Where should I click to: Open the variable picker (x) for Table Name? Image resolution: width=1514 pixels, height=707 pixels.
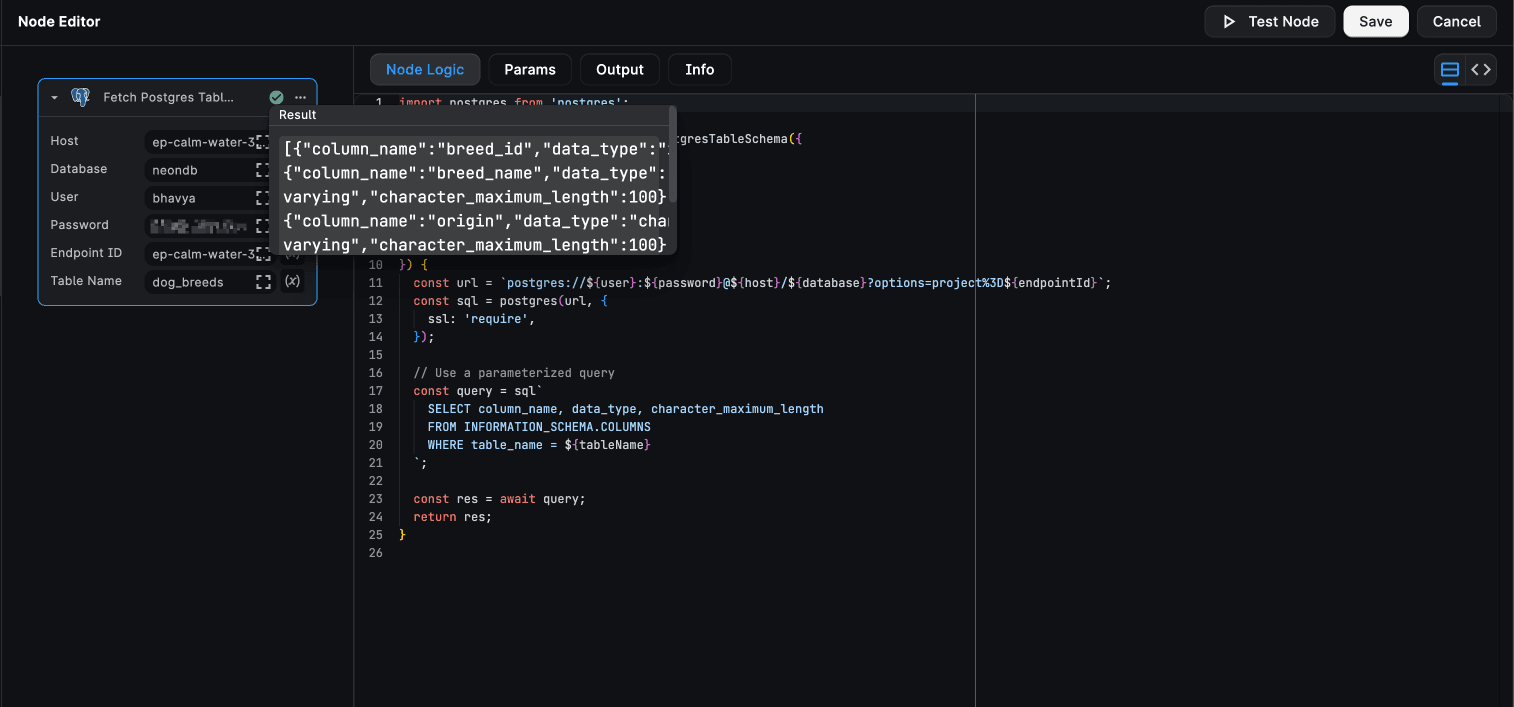pyautogui.click(x=292, y=281)
